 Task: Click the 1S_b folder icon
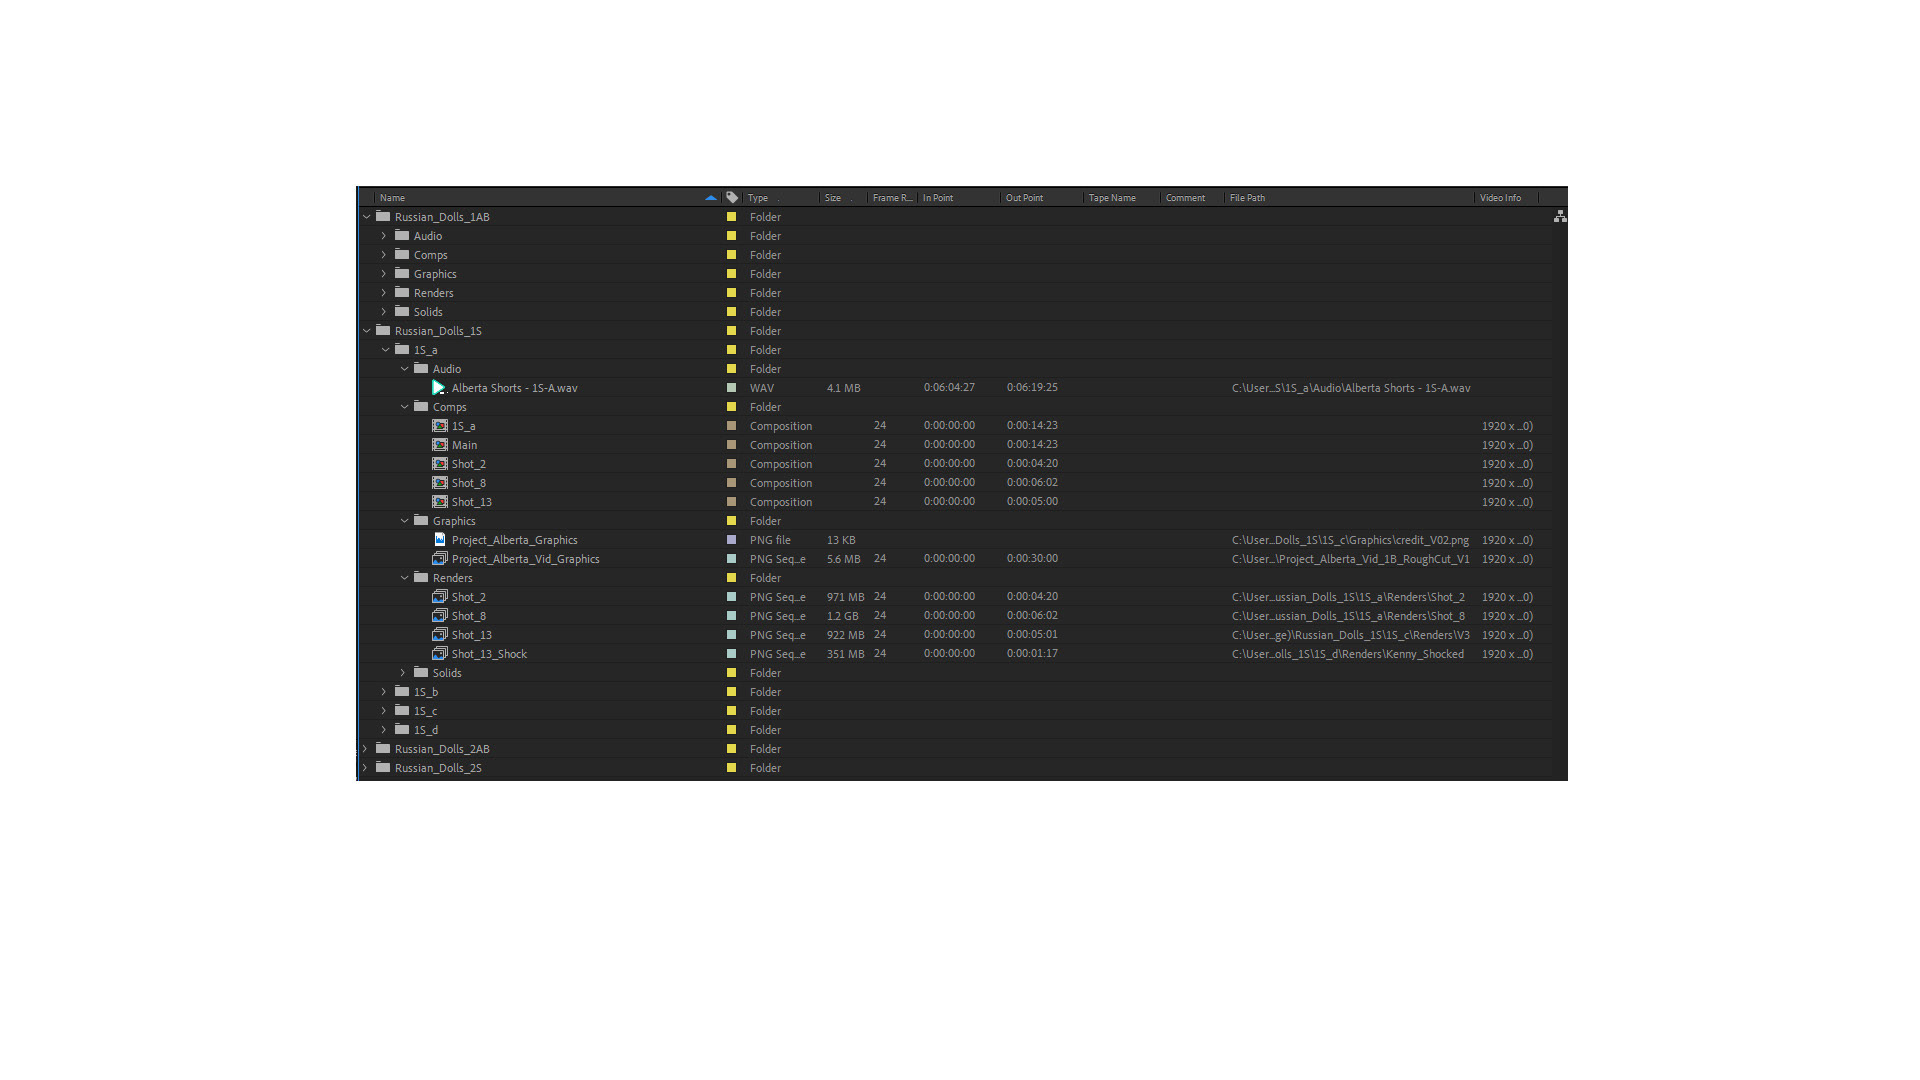[x=402, y=691]
